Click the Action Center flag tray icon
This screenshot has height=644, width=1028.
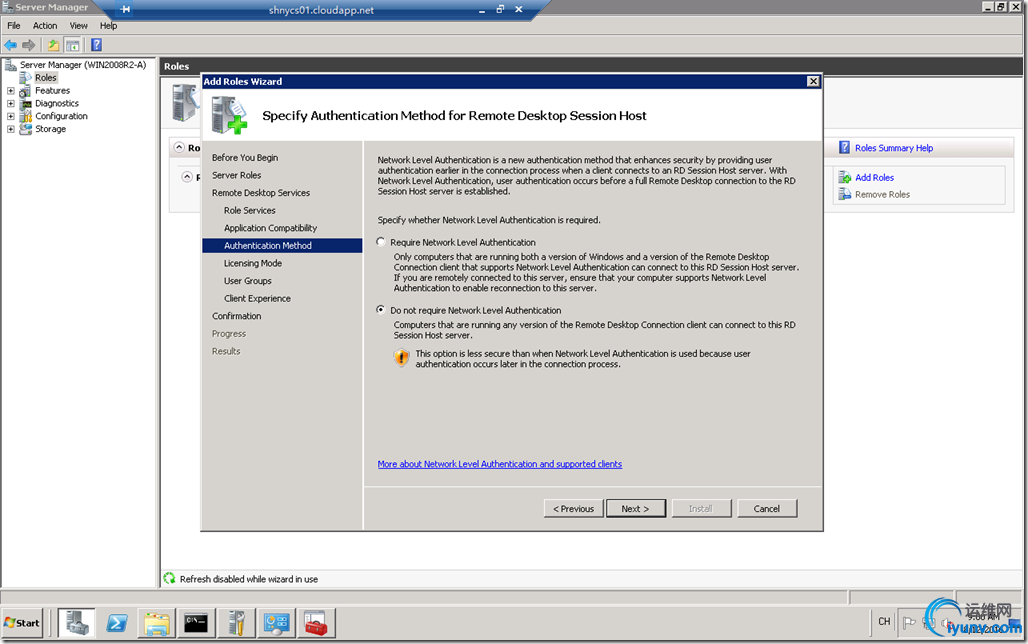coord(909,622)
